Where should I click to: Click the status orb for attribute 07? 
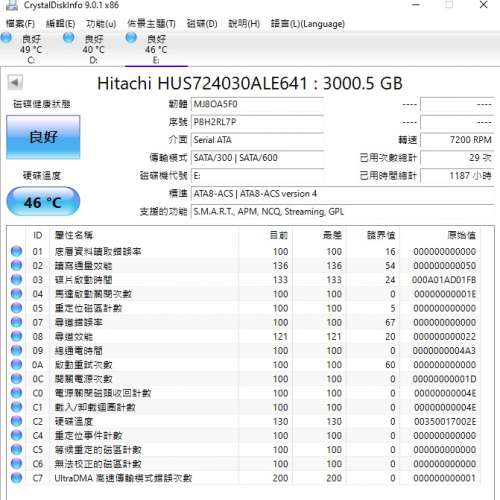16,322
